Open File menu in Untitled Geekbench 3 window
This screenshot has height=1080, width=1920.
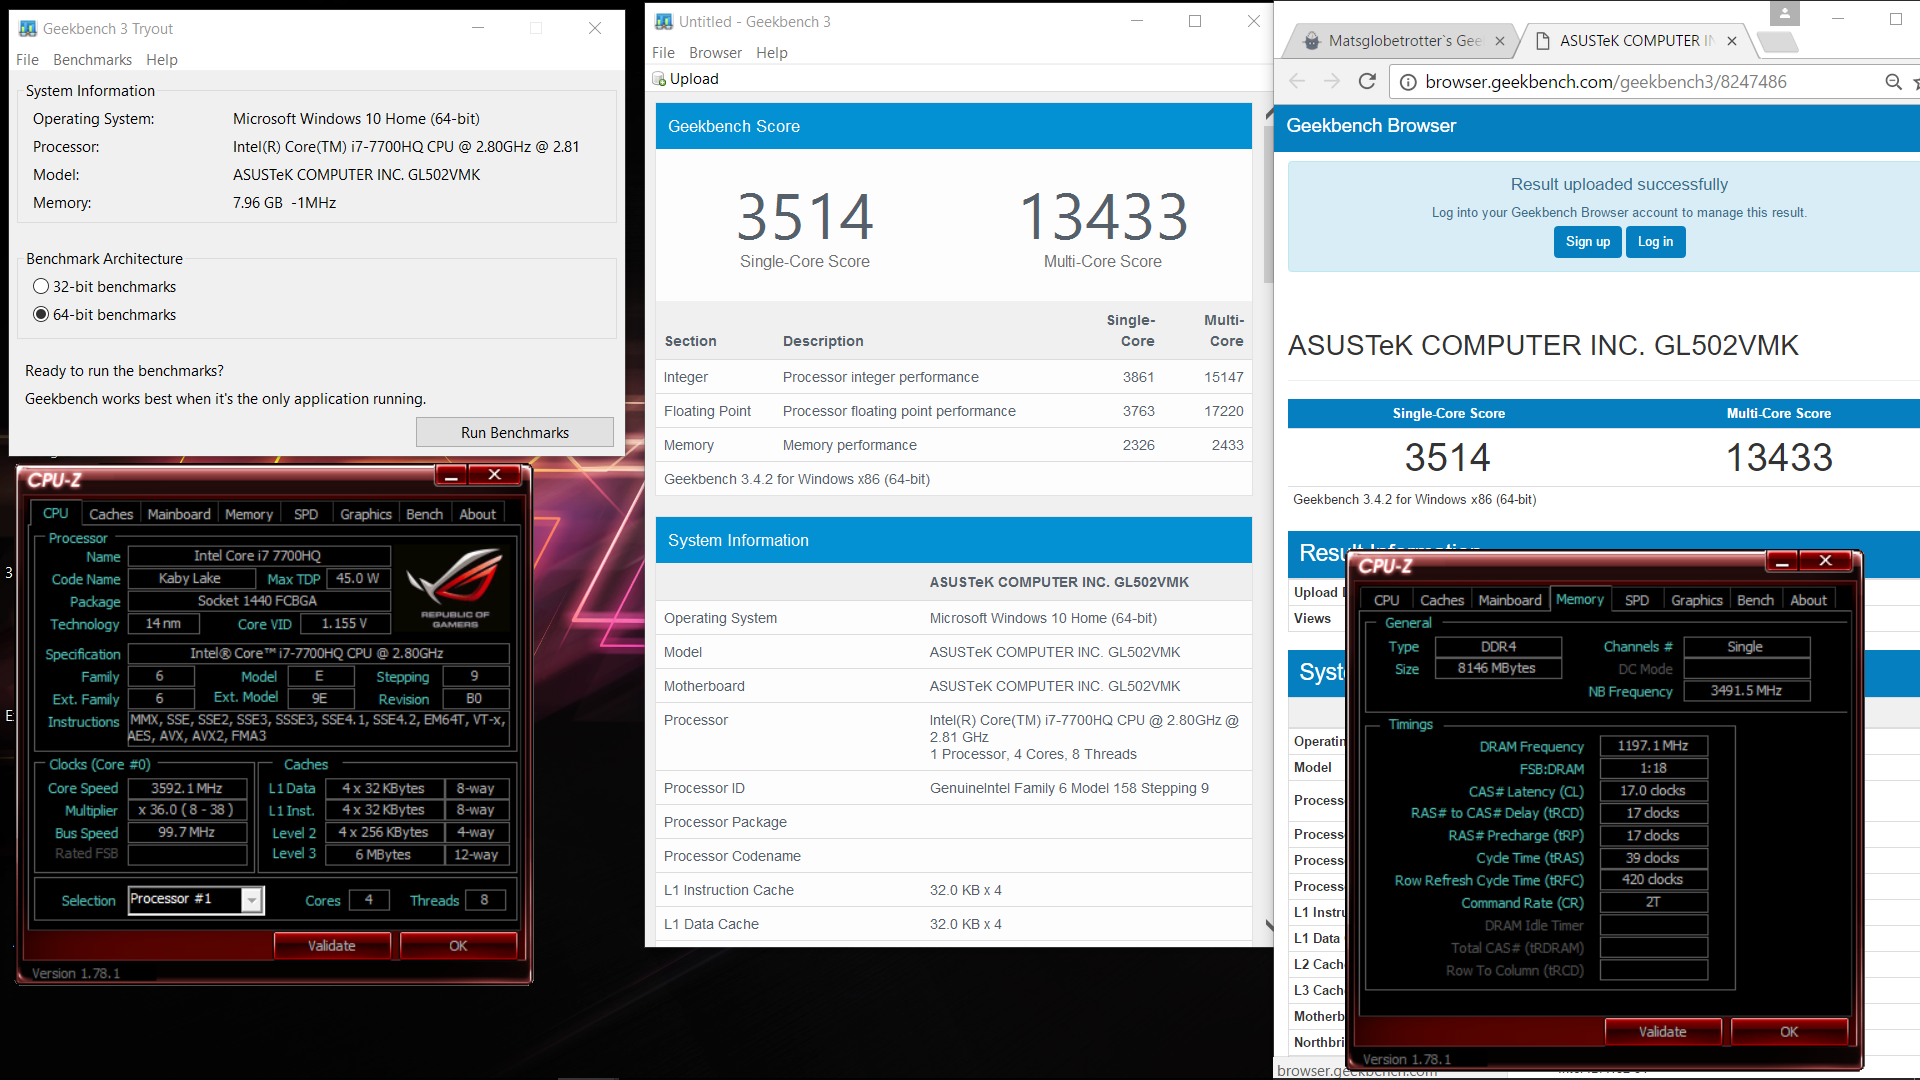pos(663,53)
